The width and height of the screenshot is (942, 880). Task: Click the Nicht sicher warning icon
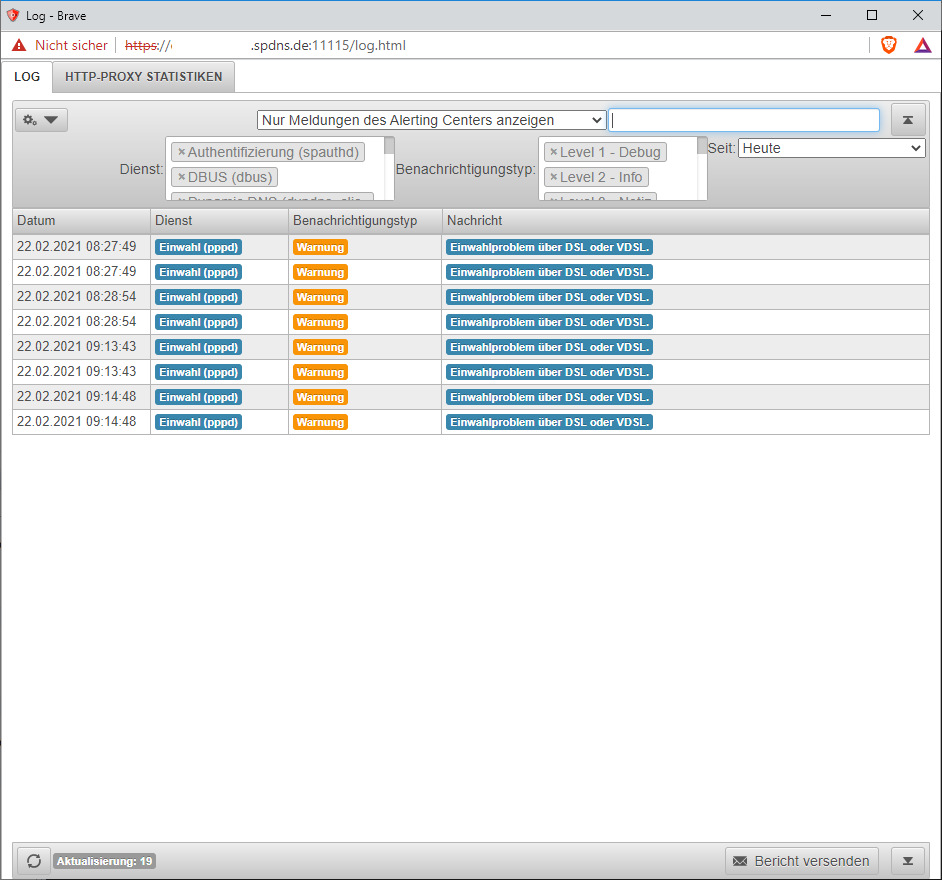19,45
